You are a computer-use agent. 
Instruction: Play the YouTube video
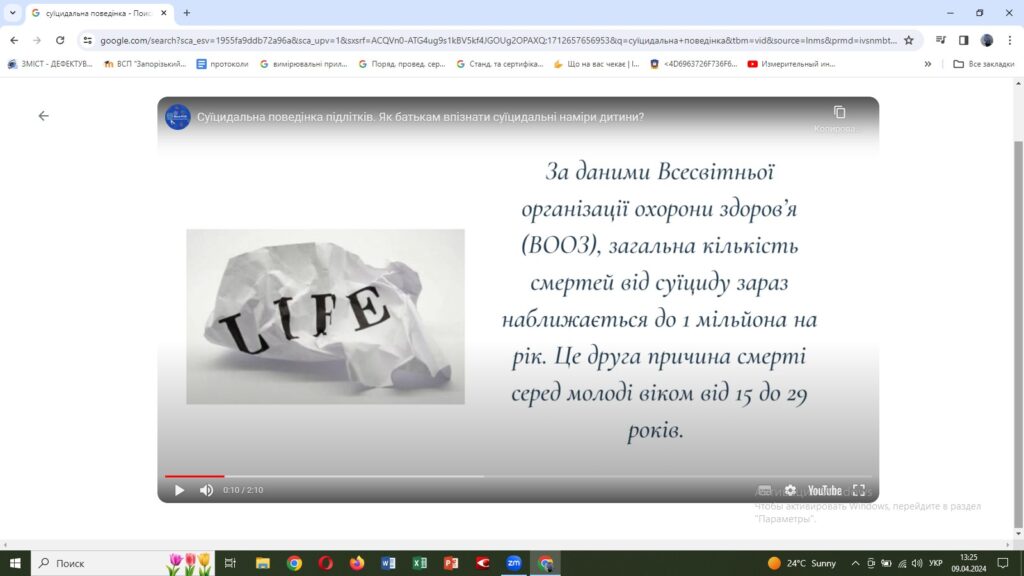179,490
